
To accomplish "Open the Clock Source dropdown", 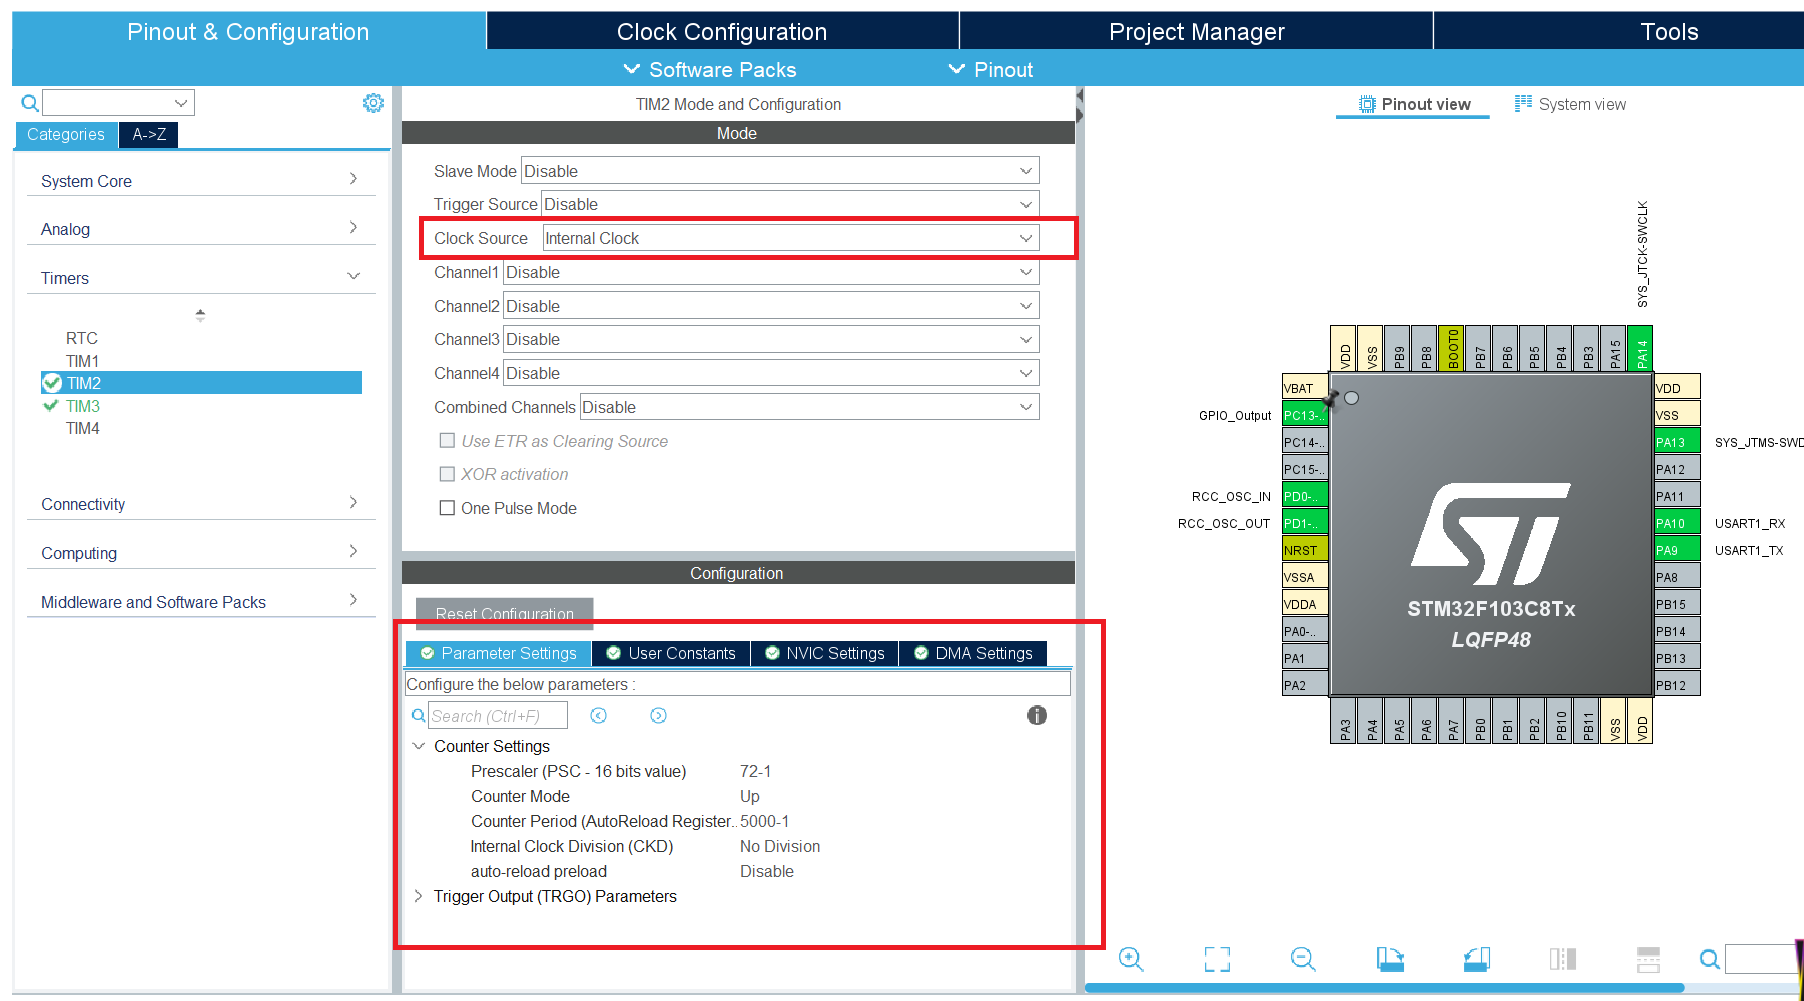I will click(791, 238).
